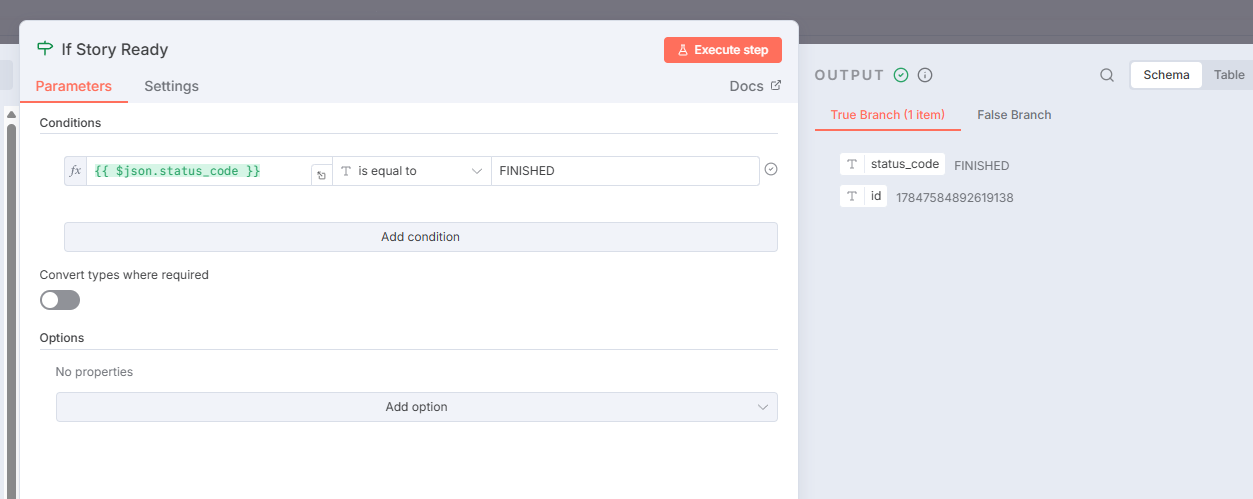Expand the Add option dropdown
The height and width of the screenshot is (499, 1253).
[416, 407]
